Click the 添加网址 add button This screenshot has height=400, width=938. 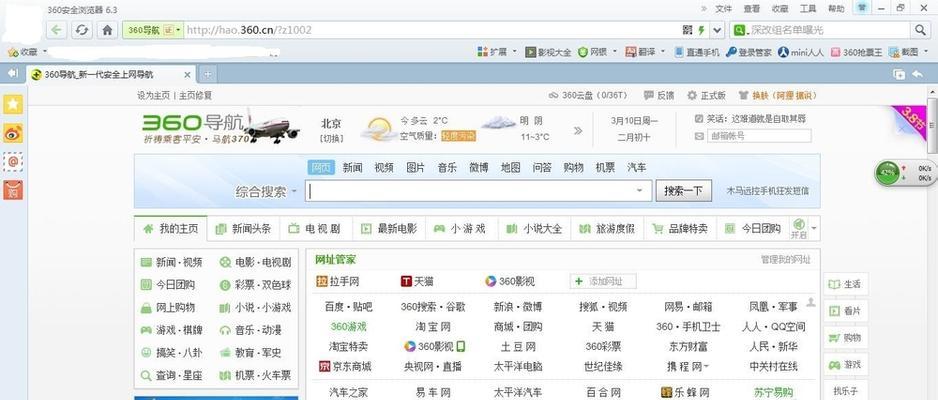[603, 281]
